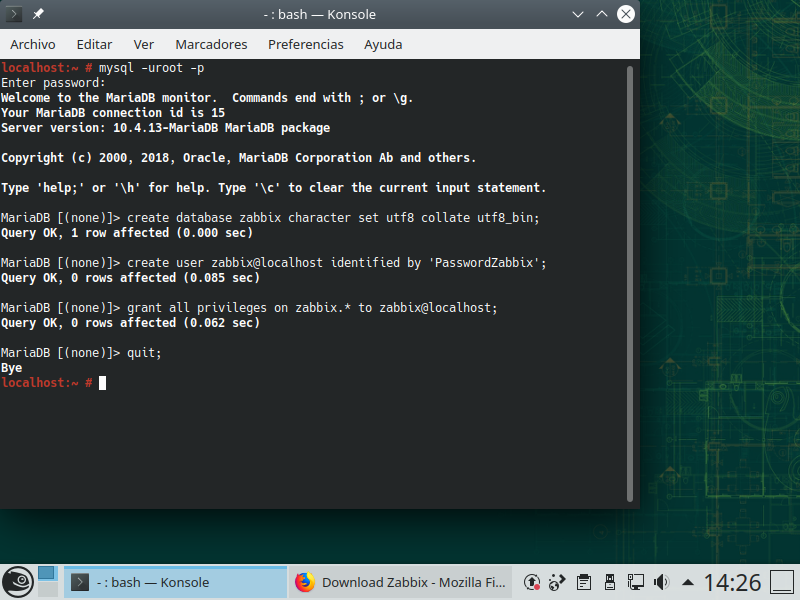Click 'Query OK, 0 rows affected (0.085 sec)'
Viewport: 800px width, 600px height.
pyautogui.click(x=130, y=278)
